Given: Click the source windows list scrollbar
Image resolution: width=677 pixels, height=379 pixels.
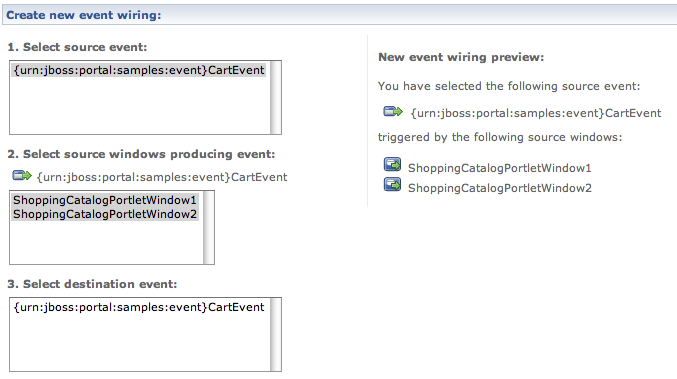Looking at the screenshot, I should [x=209, y=227].
